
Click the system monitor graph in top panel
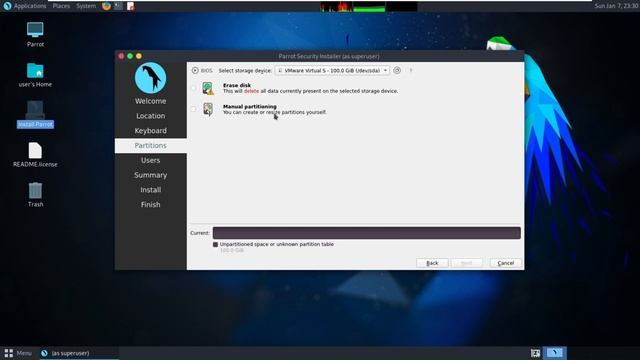point(369,7)
